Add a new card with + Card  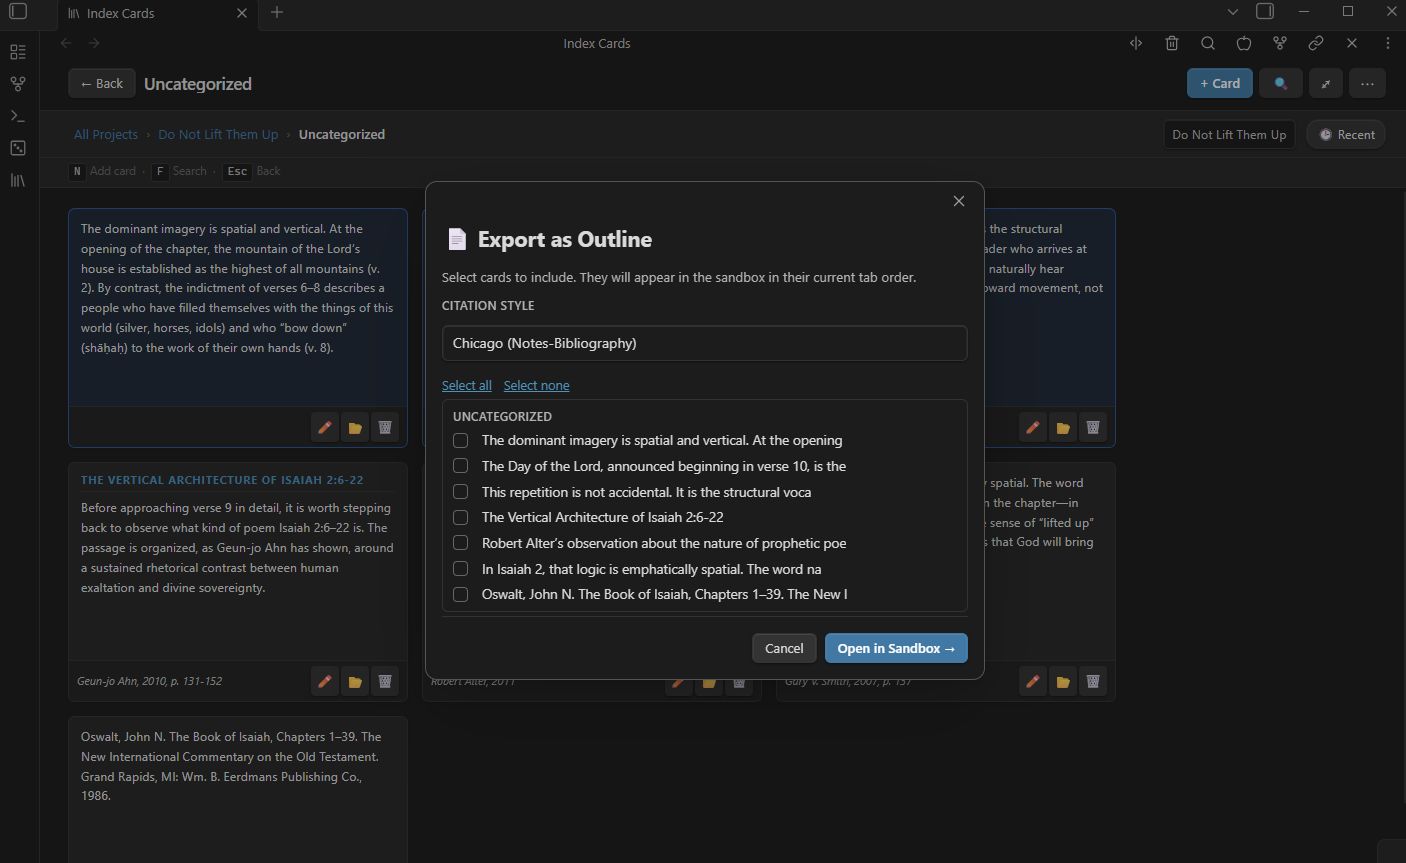[x=1220, y=84]
